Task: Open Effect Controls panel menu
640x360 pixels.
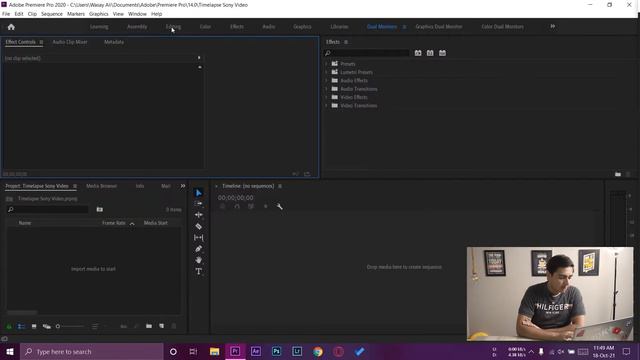Action: click(x=41, y=42)
